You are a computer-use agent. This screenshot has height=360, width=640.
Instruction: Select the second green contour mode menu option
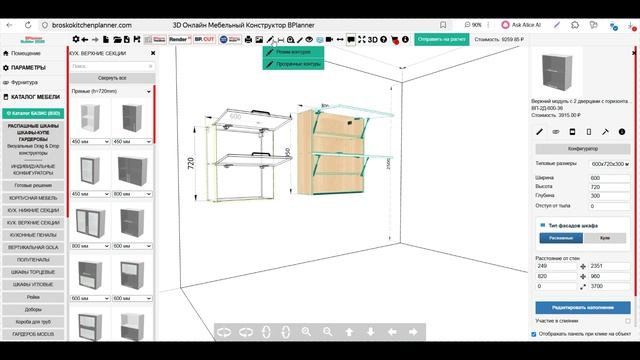tap(293, 64)
